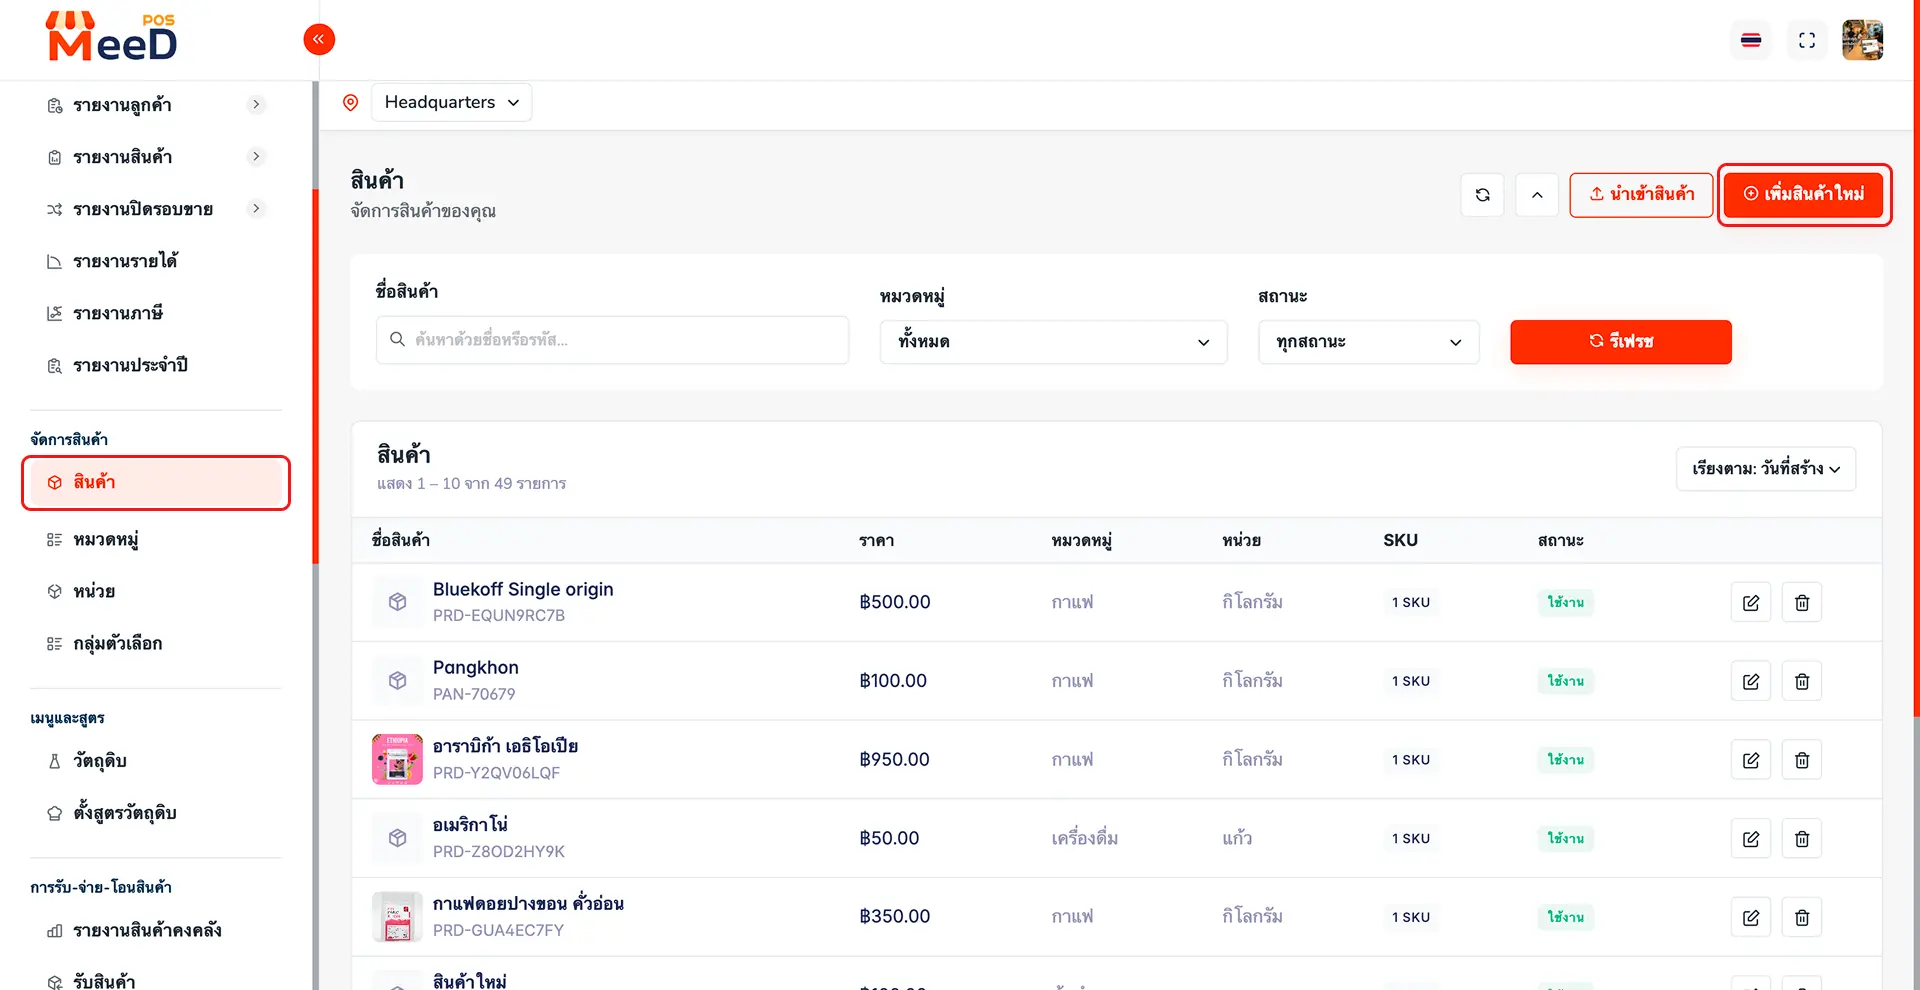
Task: Open the กลุ่มตัวเลือก sidebar item
Action: (117, 644)
